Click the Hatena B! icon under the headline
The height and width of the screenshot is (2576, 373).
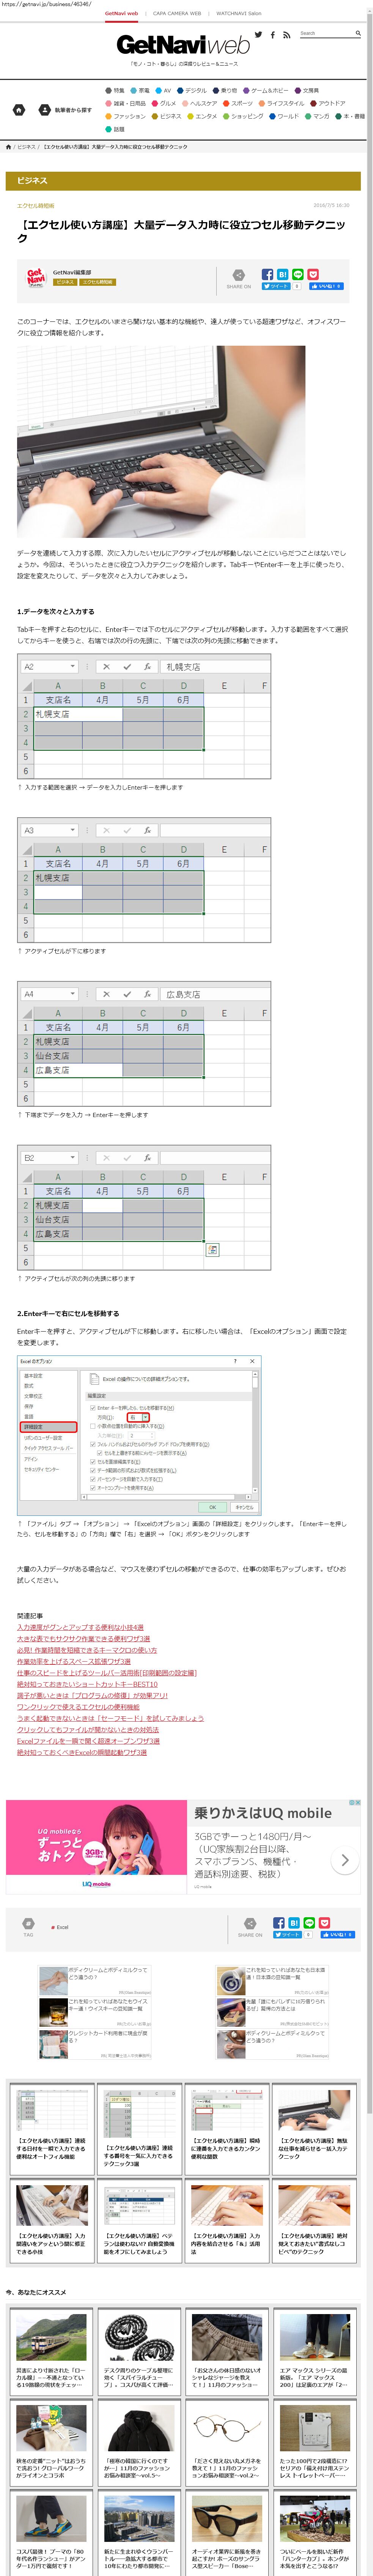click(x=282, y=274)
